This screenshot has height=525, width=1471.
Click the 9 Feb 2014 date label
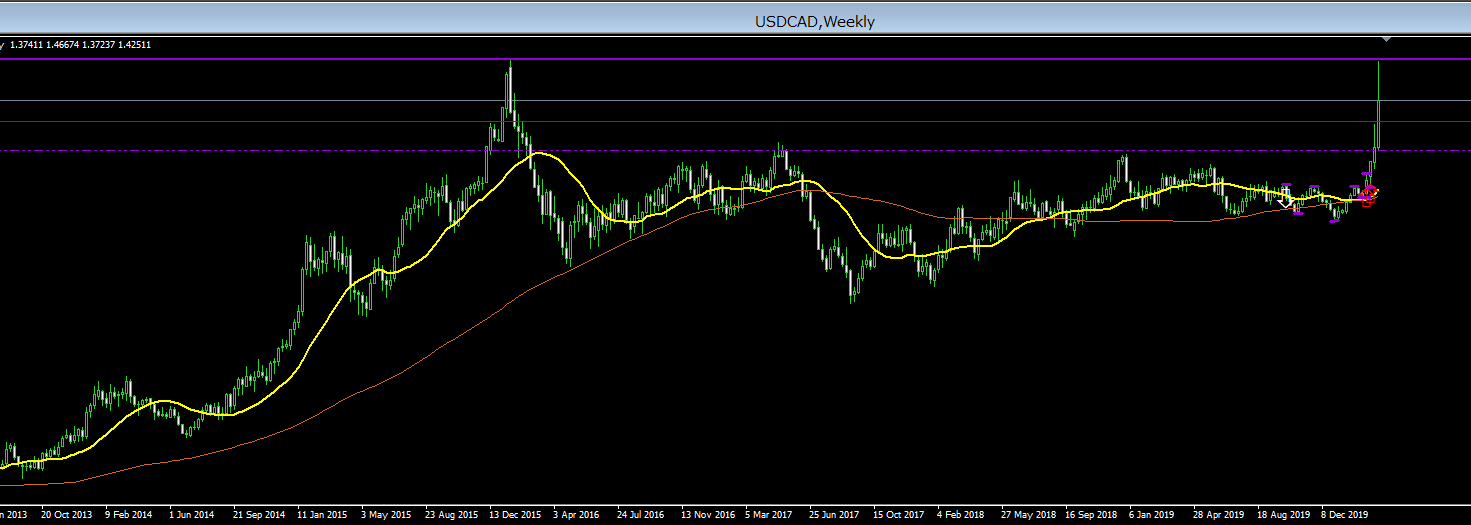[129, 515]
